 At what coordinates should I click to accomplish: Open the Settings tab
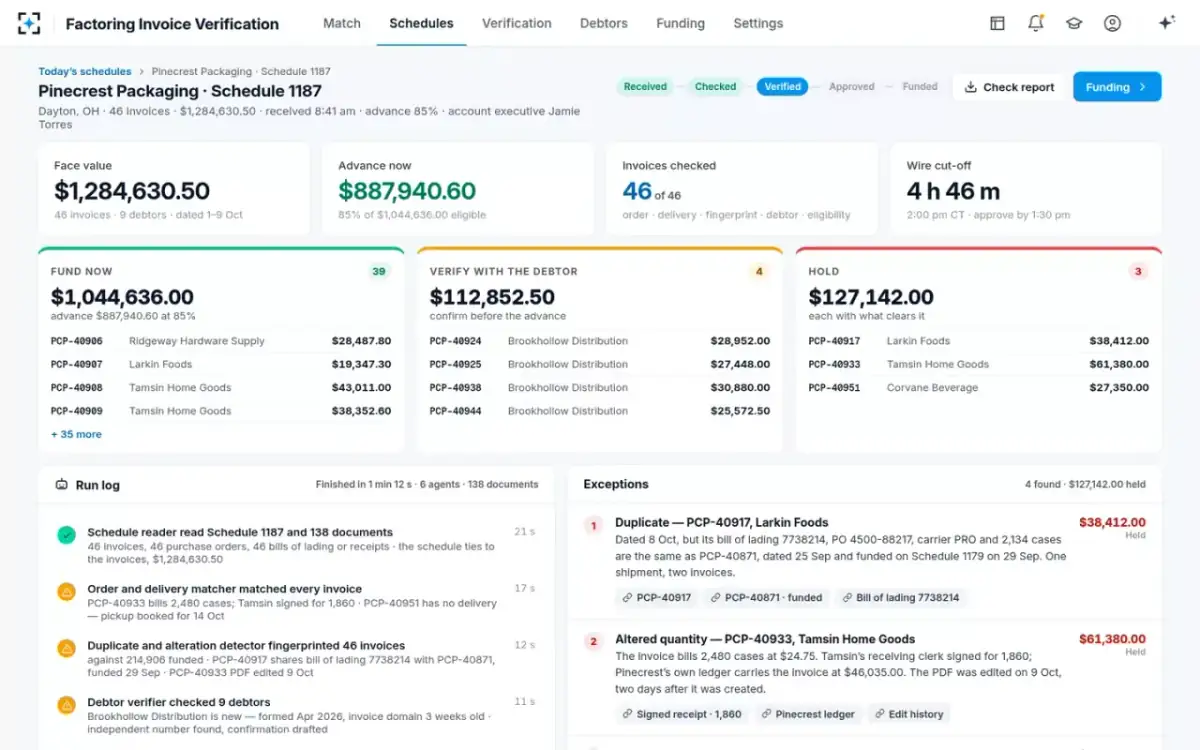click(x=758, y=23)
